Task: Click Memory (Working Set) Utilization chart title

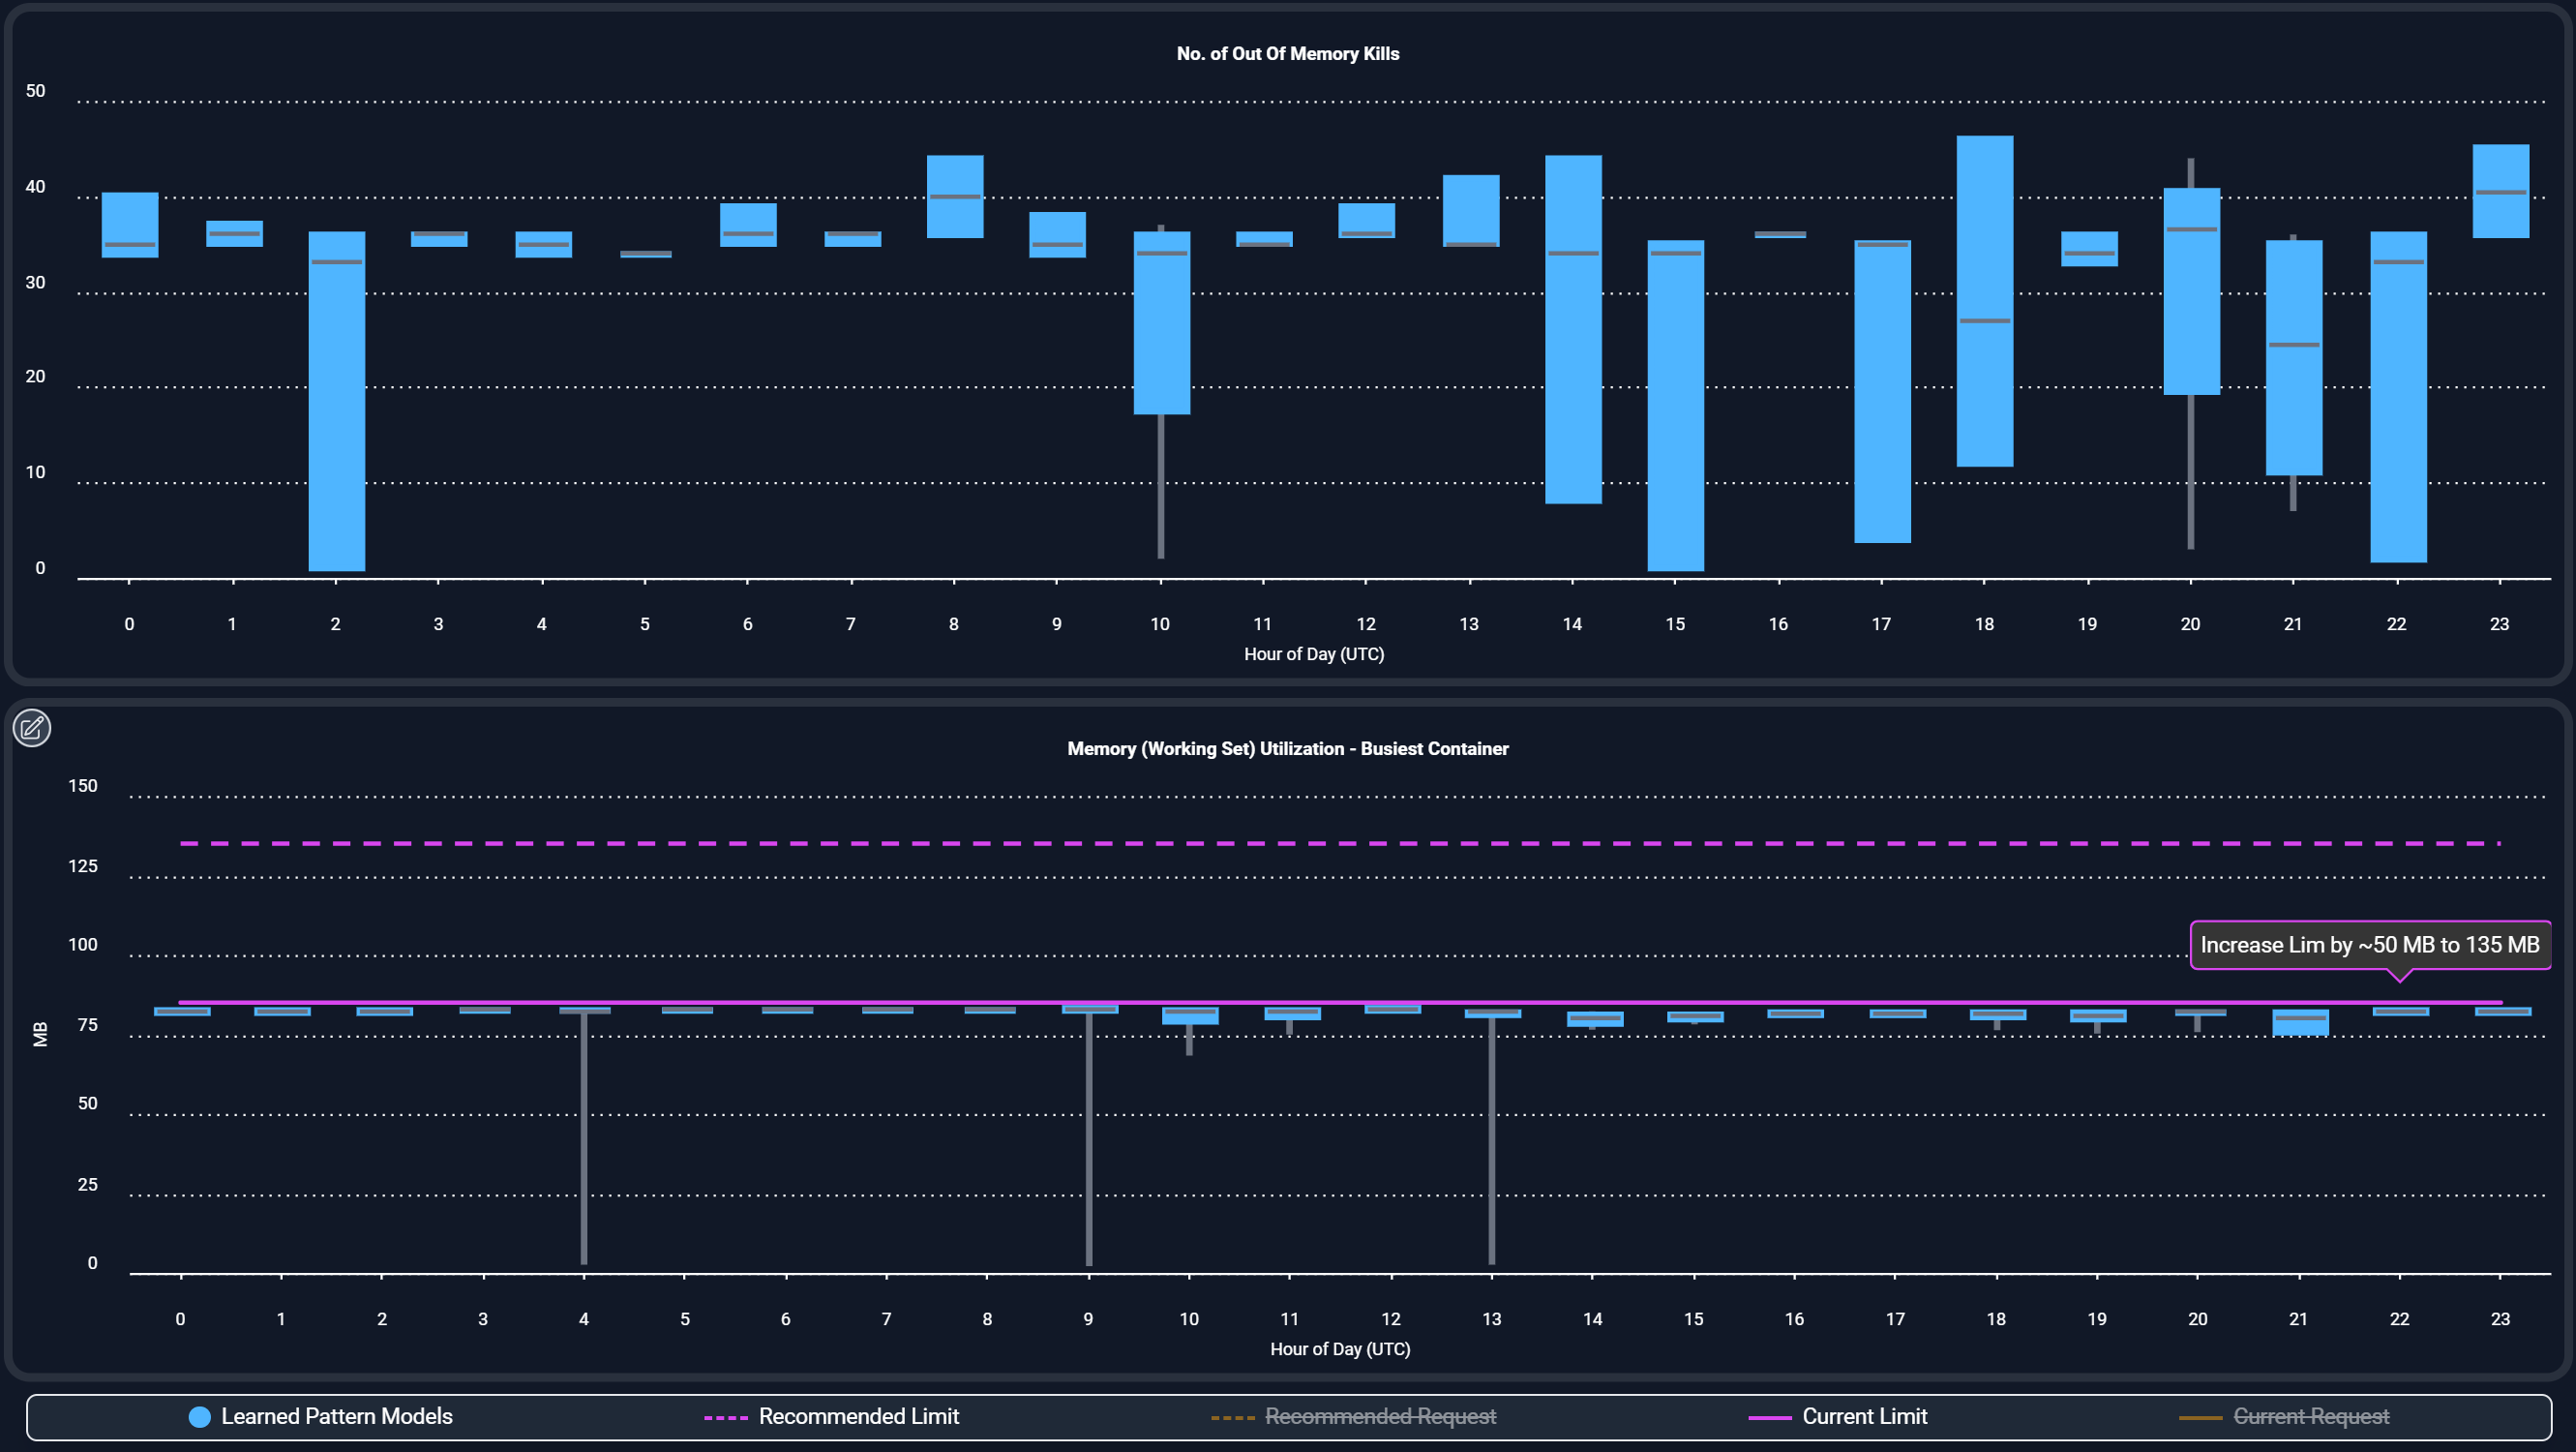Action: pyautogui.click(x=1287, y=749)
